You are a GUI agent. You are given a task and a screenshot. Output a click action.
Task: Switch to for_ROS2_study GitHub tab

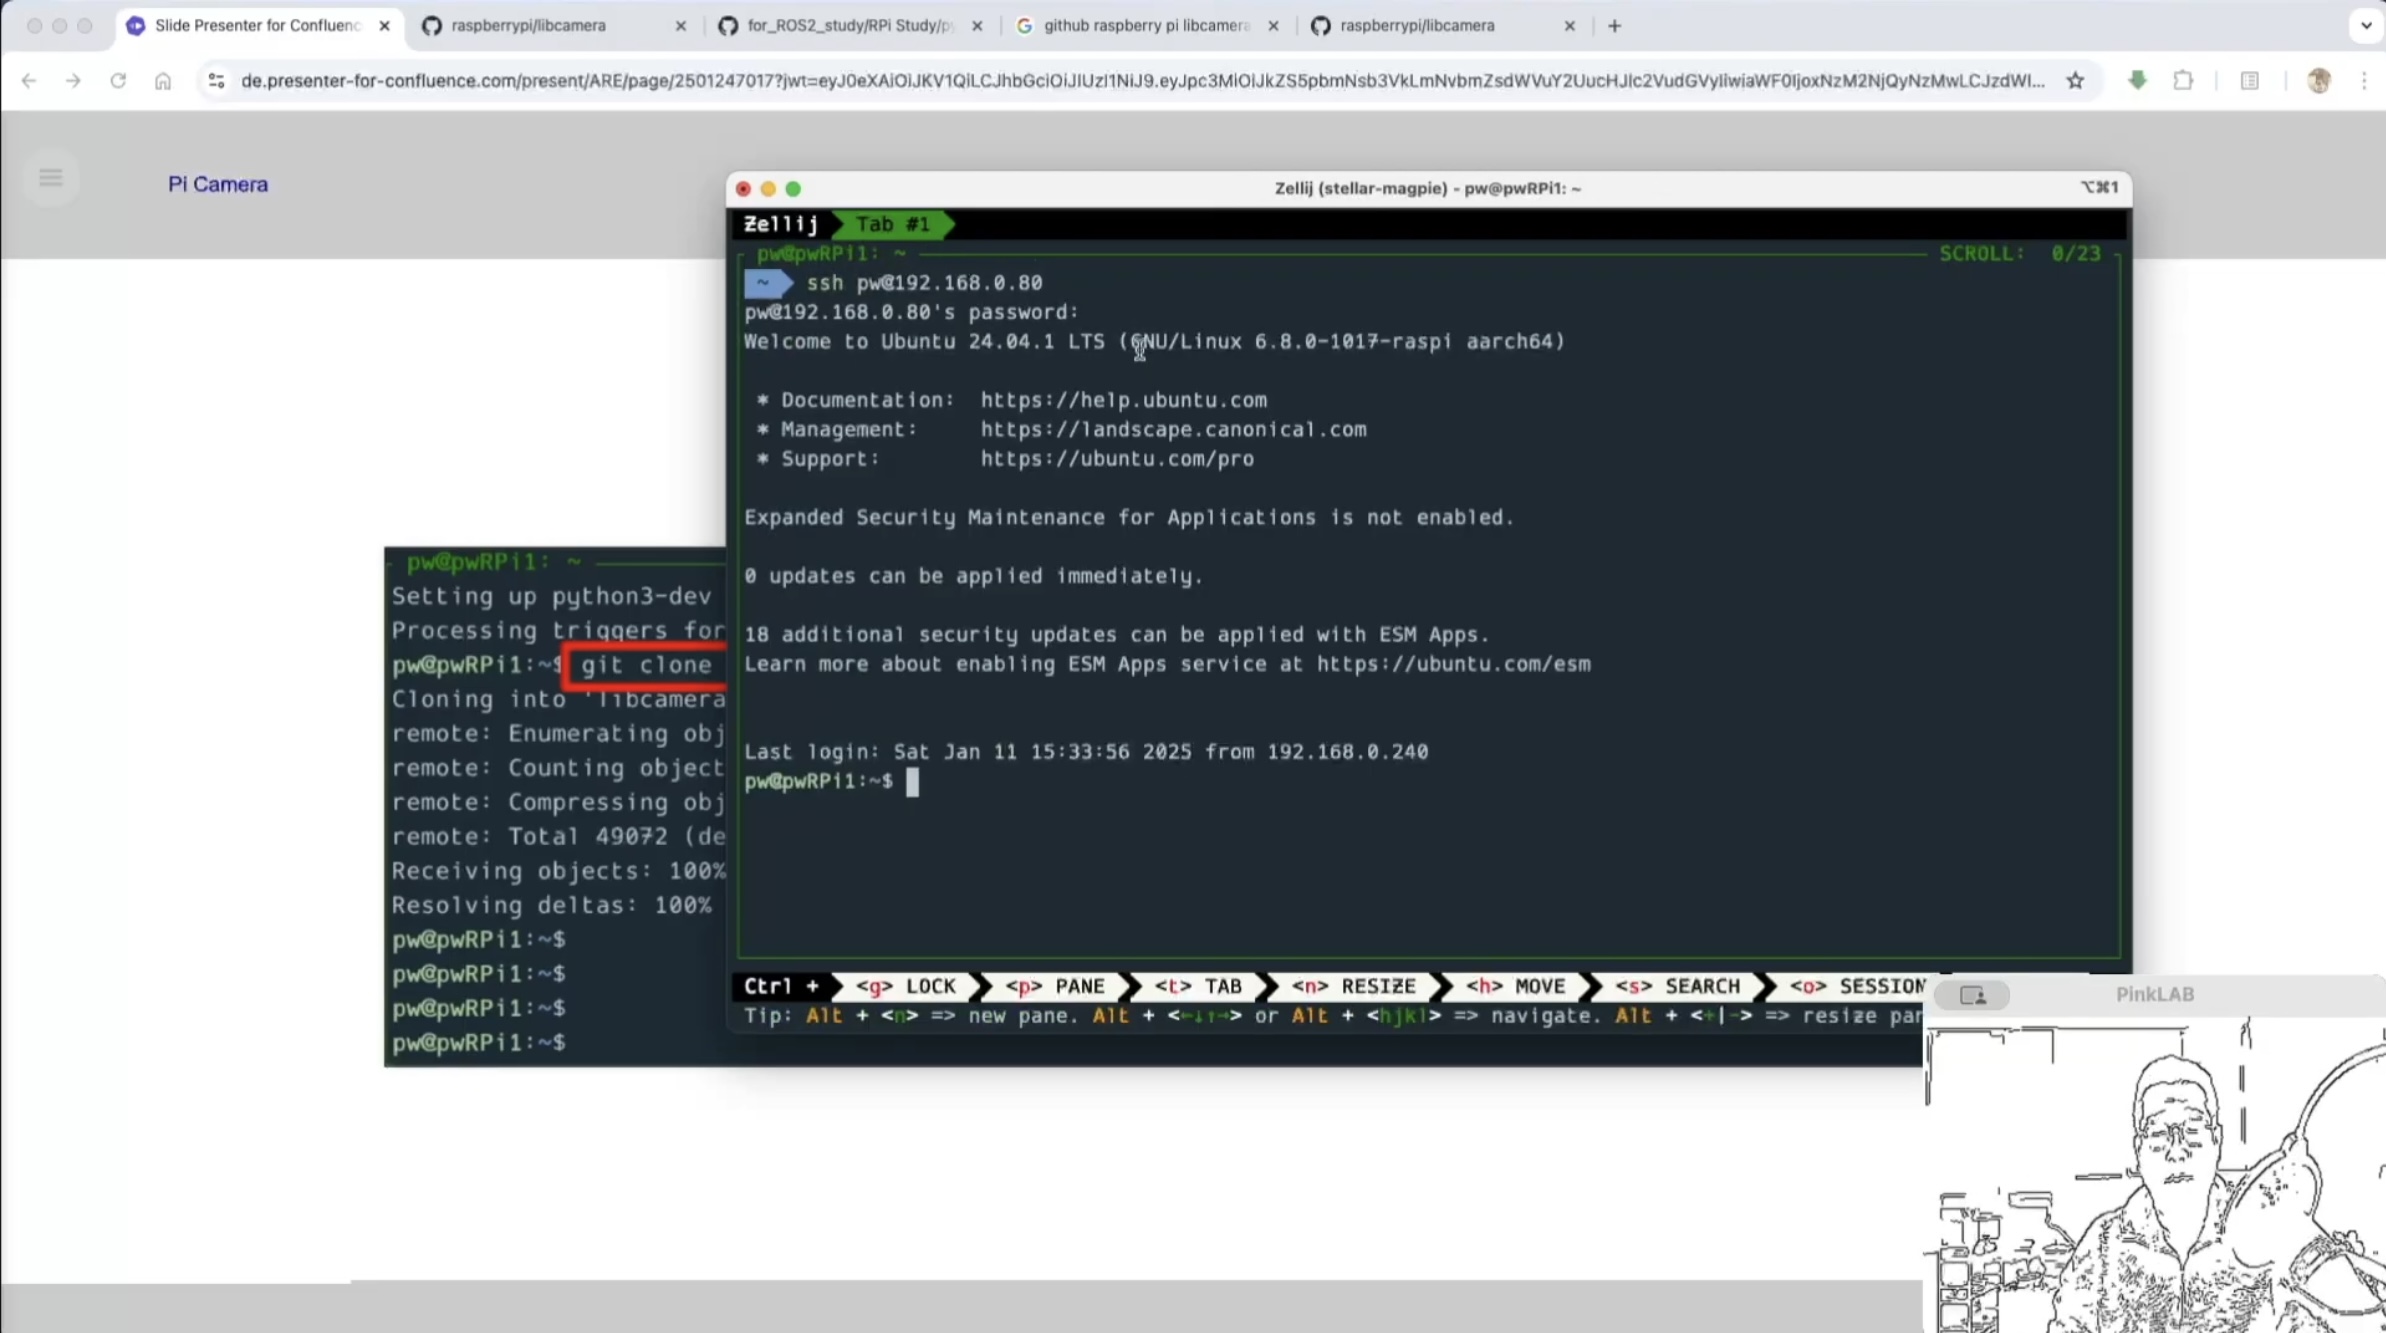tap(850, 26)
